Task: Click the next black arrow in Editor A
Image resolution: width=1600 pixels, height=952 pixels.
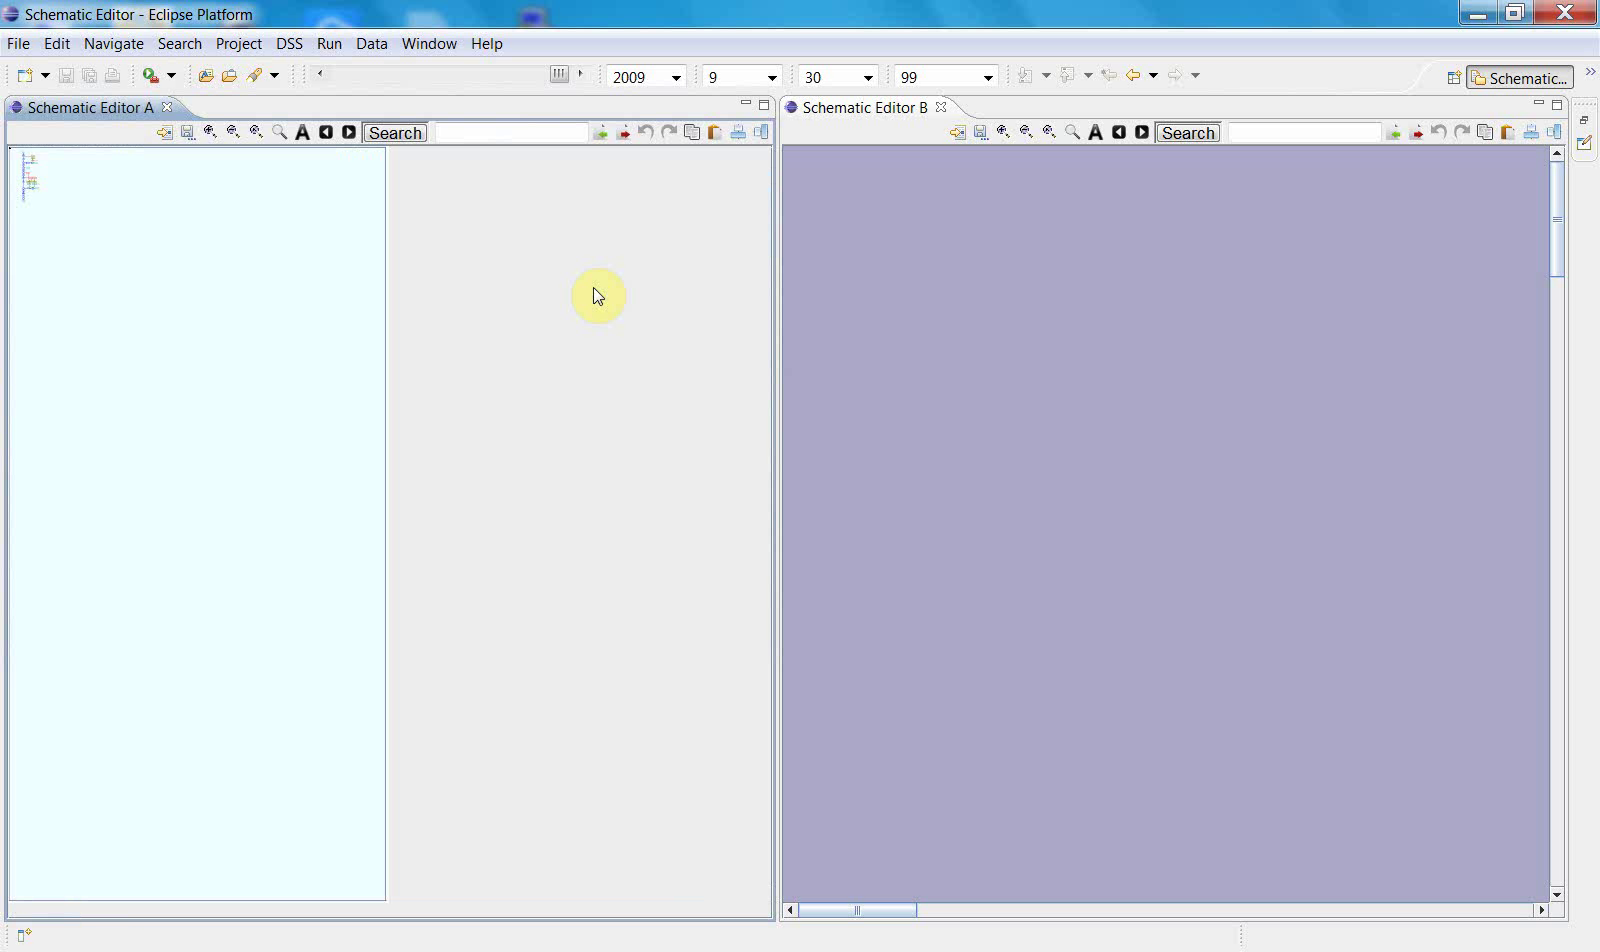Action: pos(349,133)
